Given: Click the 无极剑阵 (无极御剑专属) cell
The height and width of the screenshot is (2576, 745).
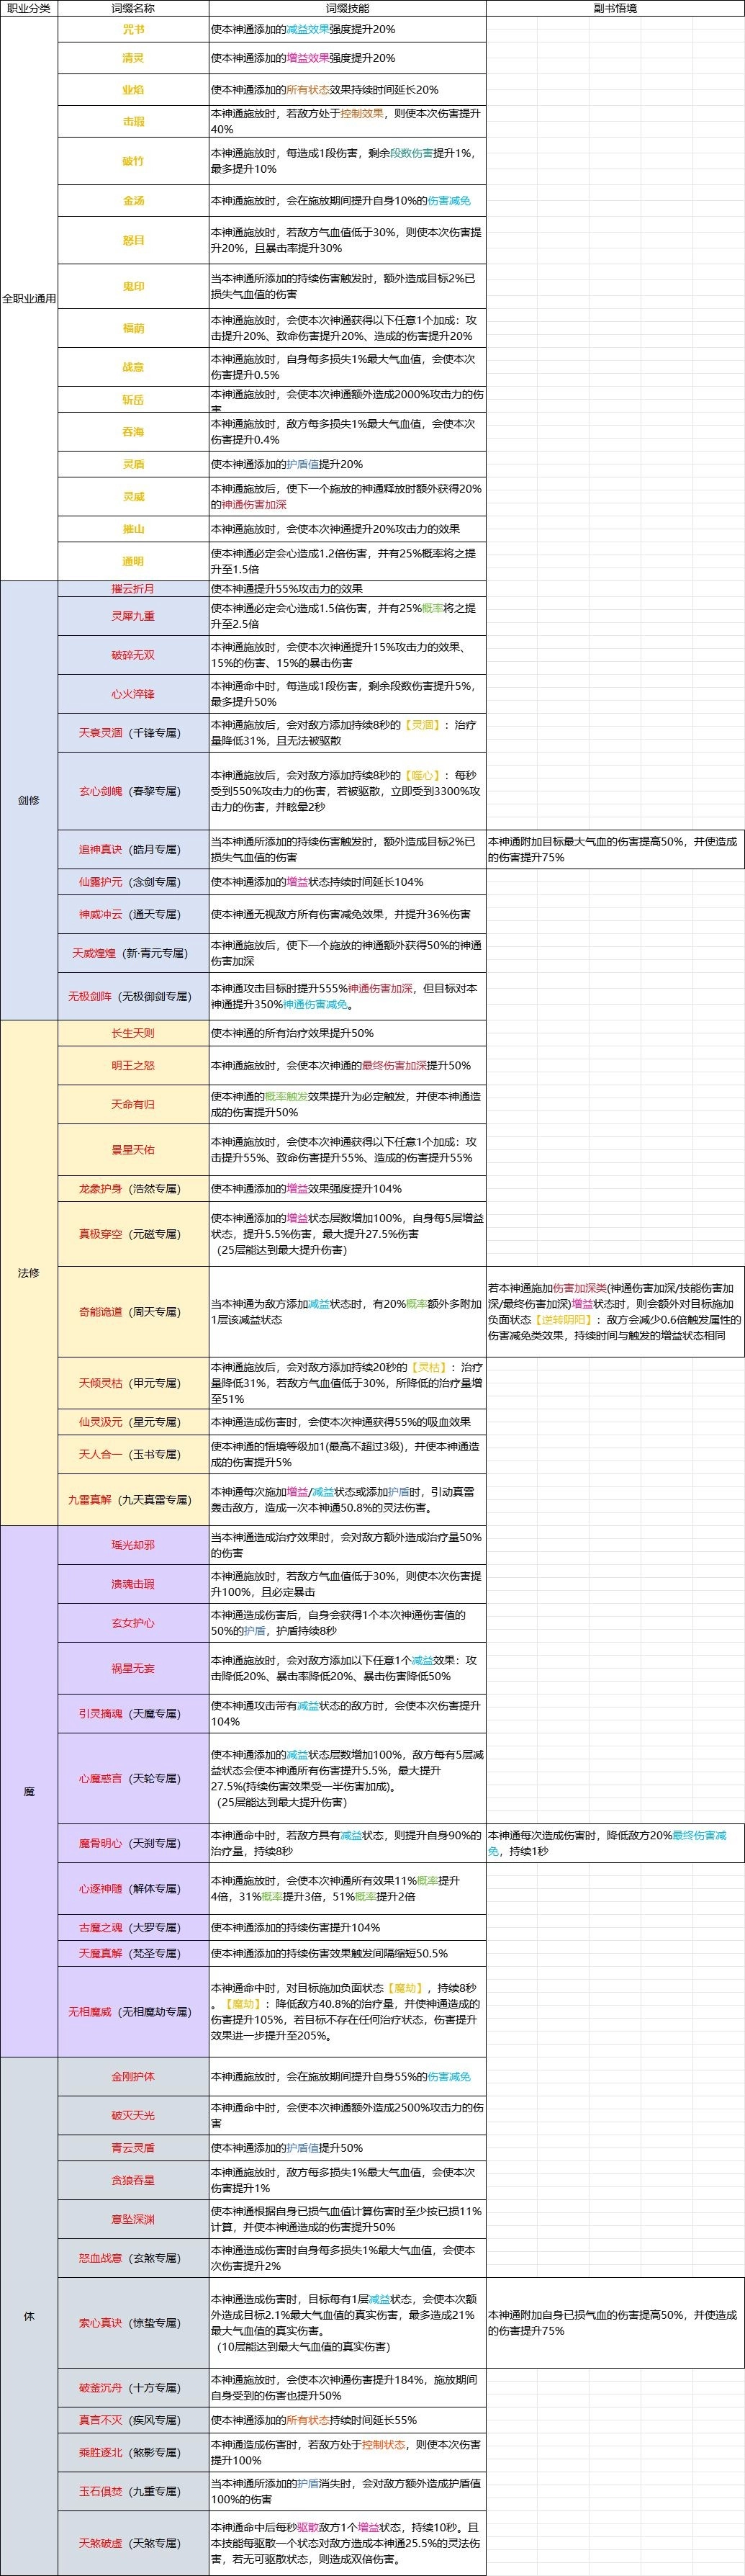Looking at the screenshot, I should click(133, 996).
